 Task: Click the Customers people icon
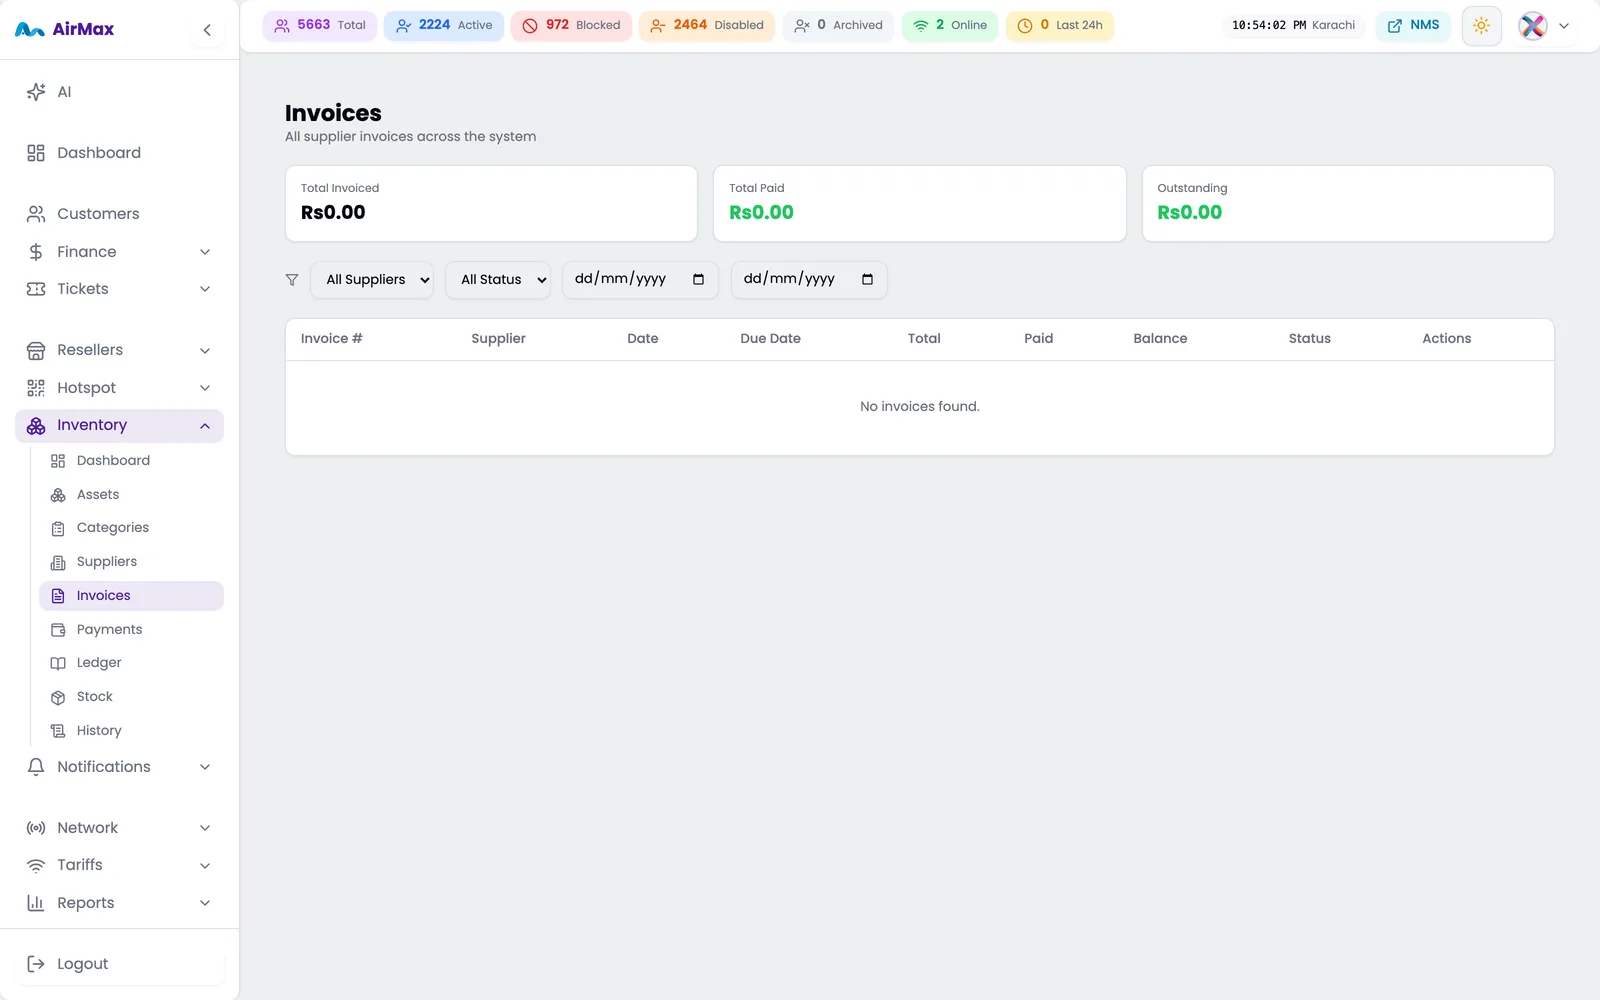pyautogui.click(x=36, y=214)
